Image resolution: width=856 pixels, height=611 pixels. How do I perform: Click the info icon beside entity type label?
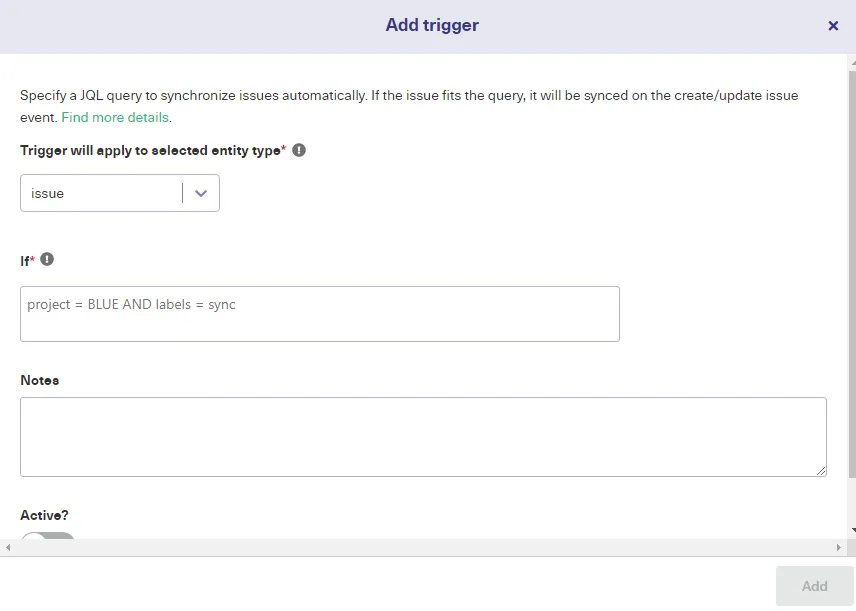tap(299, 150)
